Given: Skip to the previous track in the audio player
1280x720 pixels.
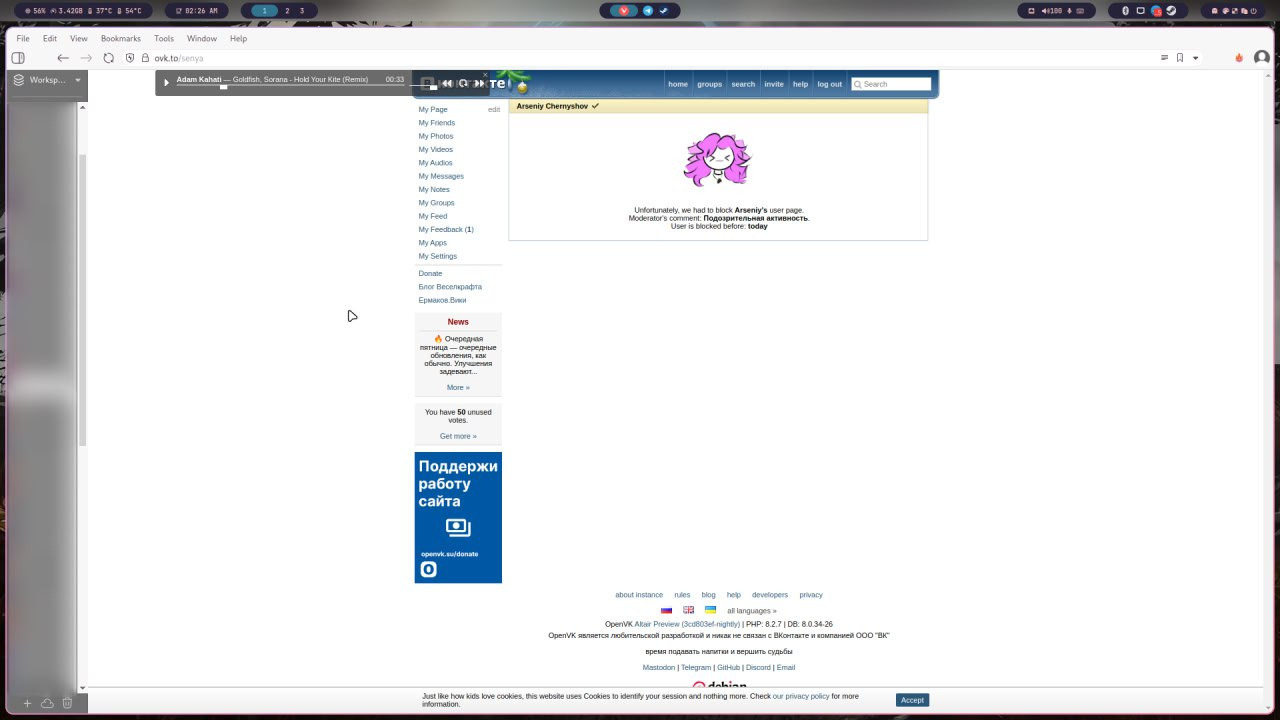Looking at the screenshot, I should pos(447,84).
